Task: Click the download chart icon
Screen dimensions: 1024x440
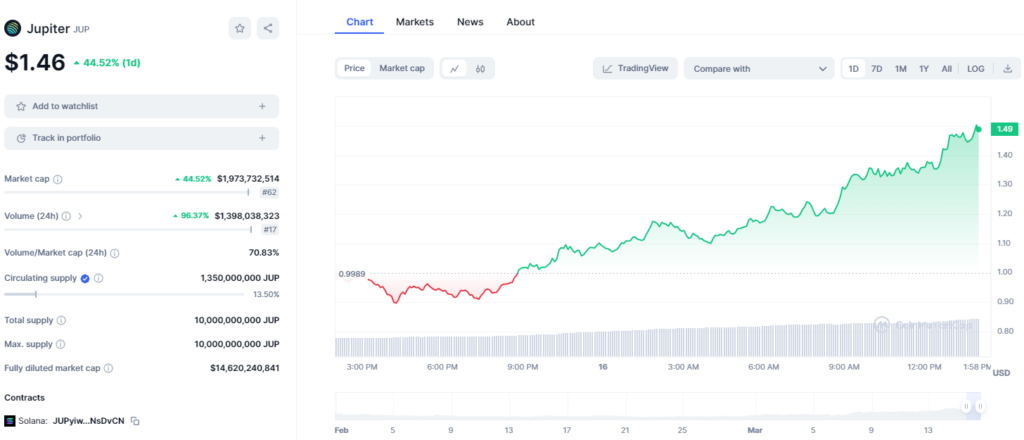Action: point(1007,69)
